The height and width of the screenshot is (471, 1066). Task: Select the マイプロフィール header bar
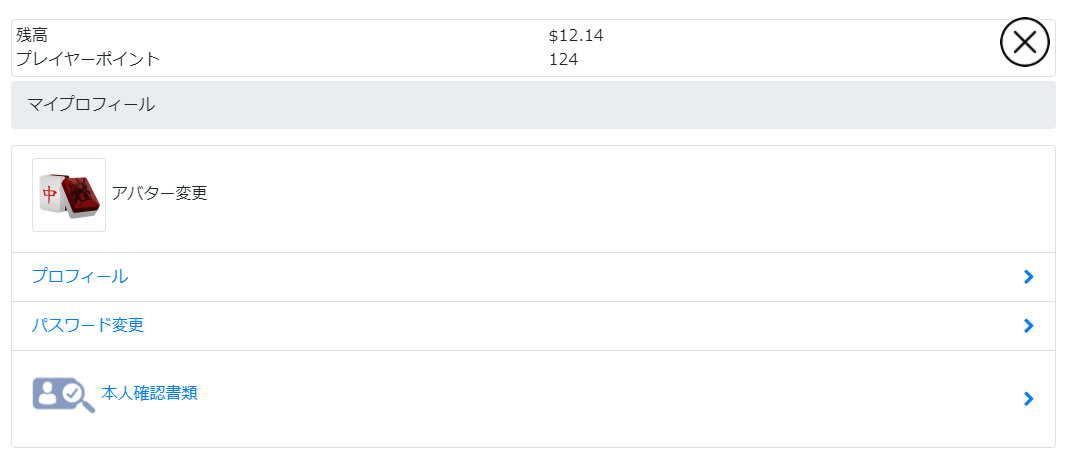(533, 105)
